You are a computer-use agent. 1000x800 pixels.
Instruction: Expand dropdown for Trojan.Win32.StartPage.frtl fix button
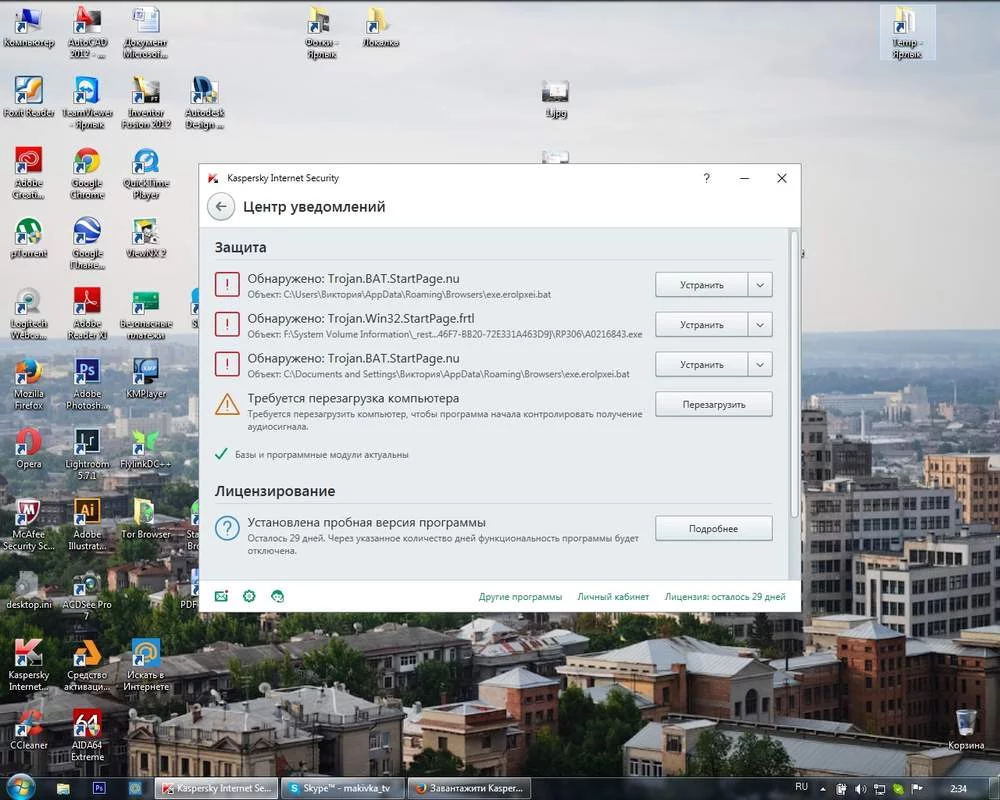coord(760,325)
